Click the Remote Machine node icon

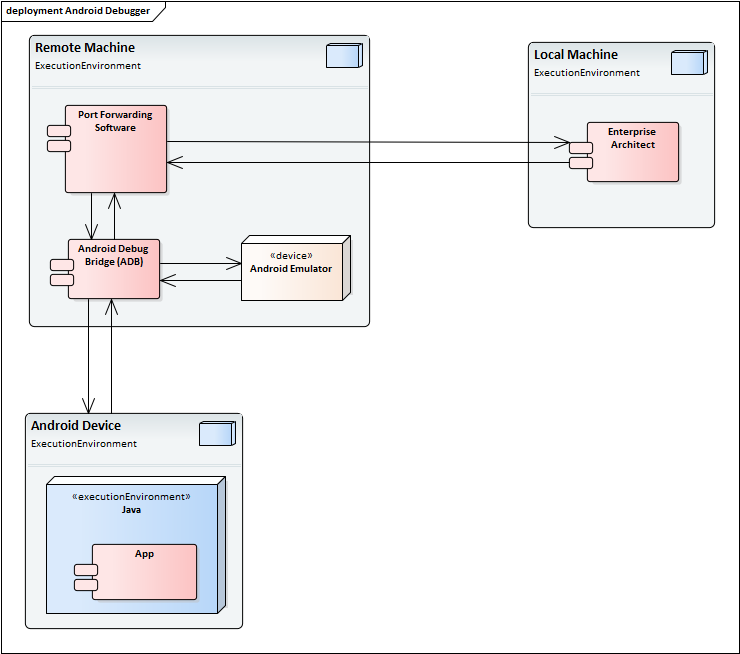[x=343, y=56]
